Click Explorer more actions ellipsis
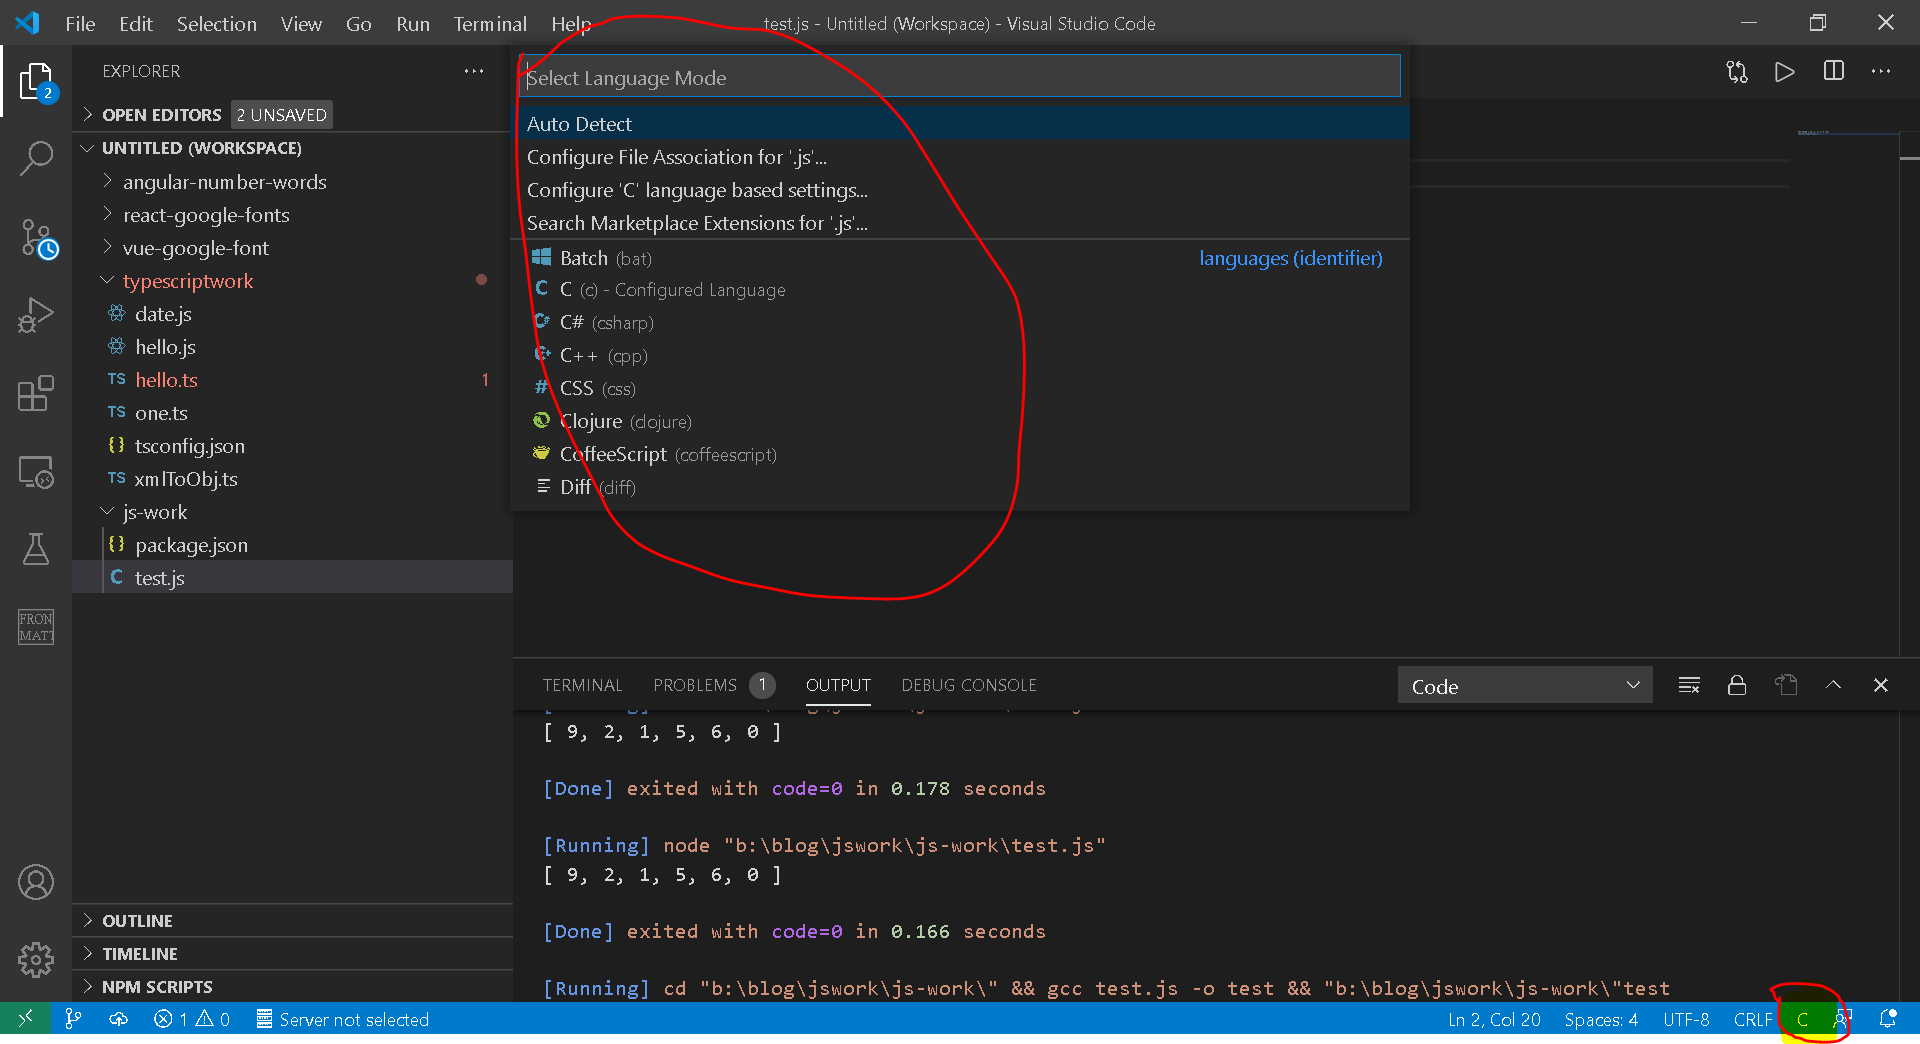Screen dimensions: 1920x1044 click(474, 71)
